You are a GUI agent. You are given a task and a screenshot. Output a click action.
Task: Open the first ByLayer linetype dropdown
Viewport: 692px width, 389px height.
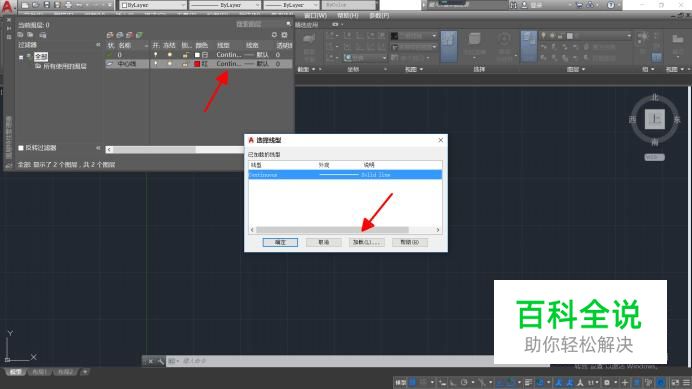pos(225,5)
